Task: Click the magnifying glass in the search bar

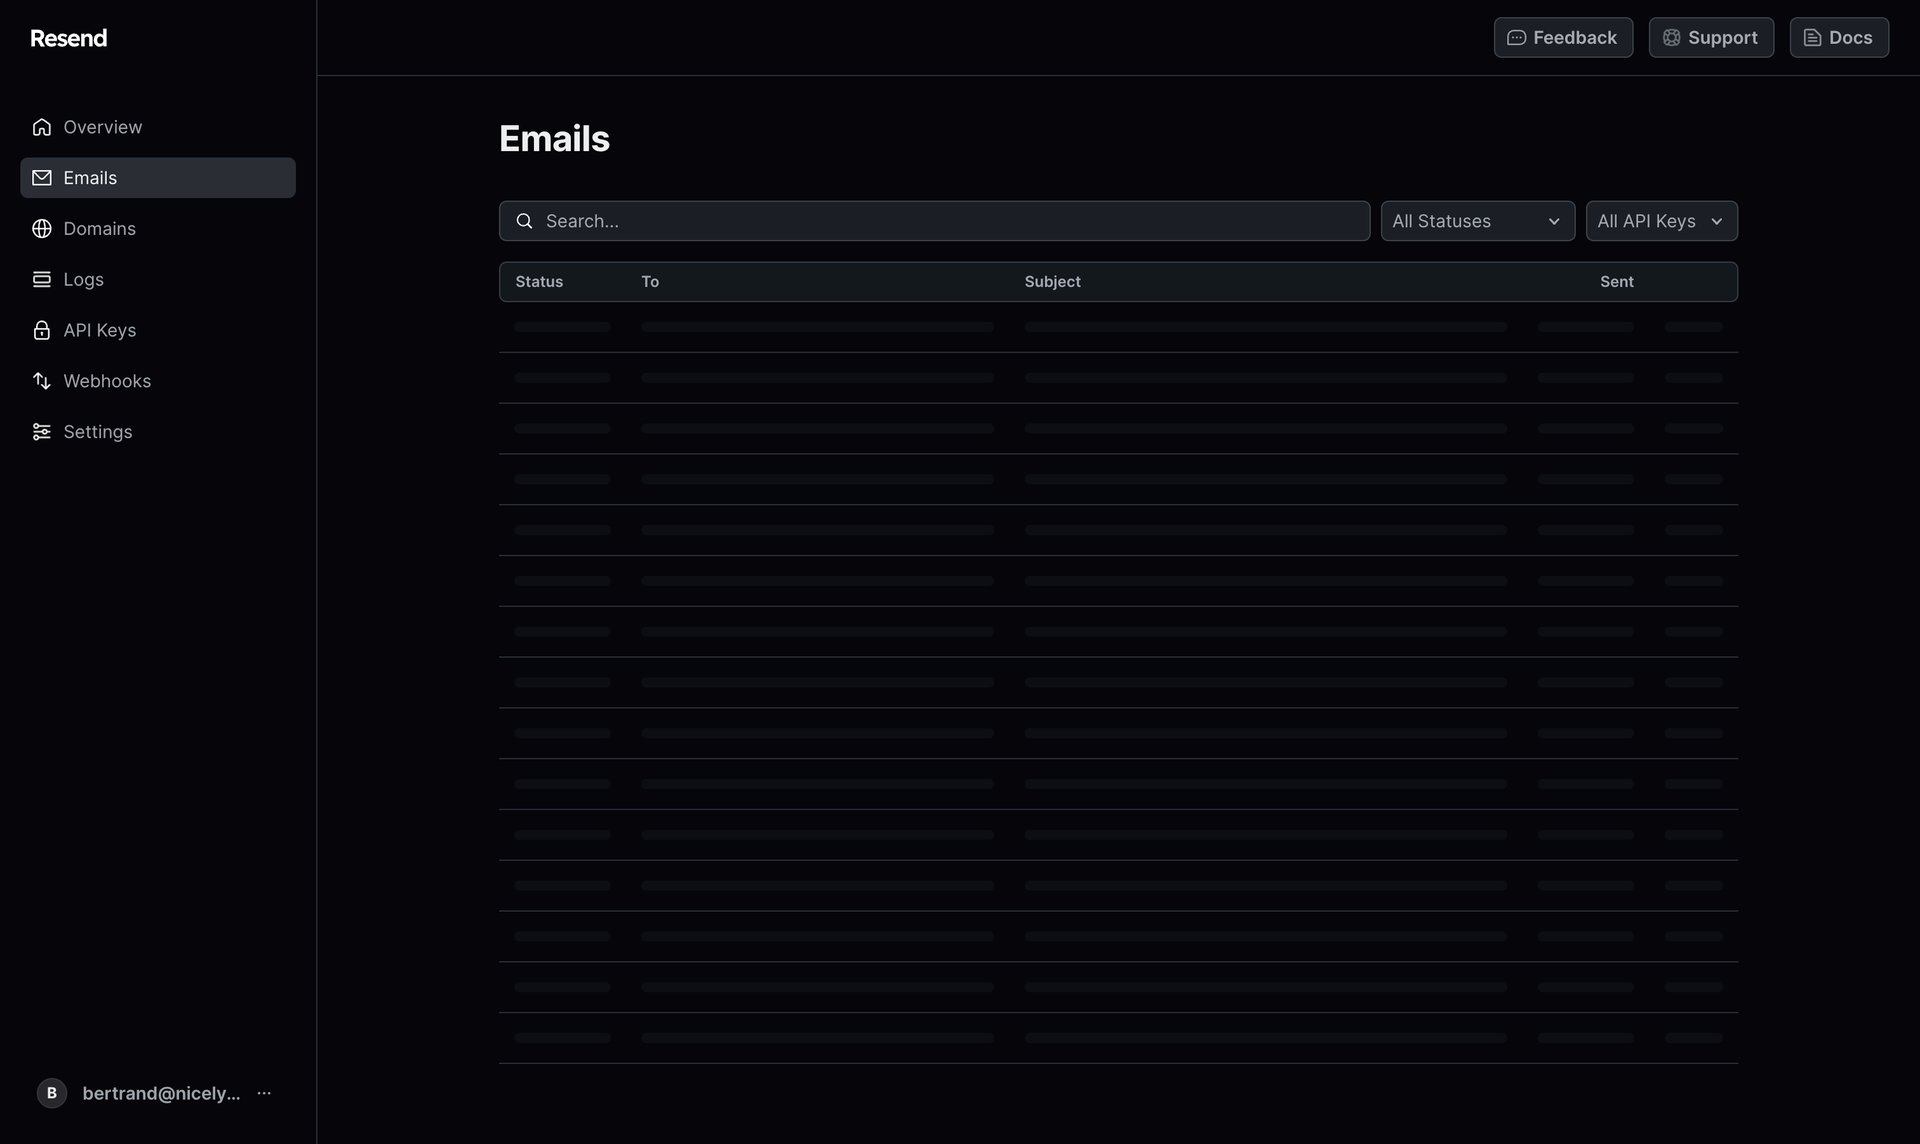Action: pyautogui.click(x=525, y=220)
